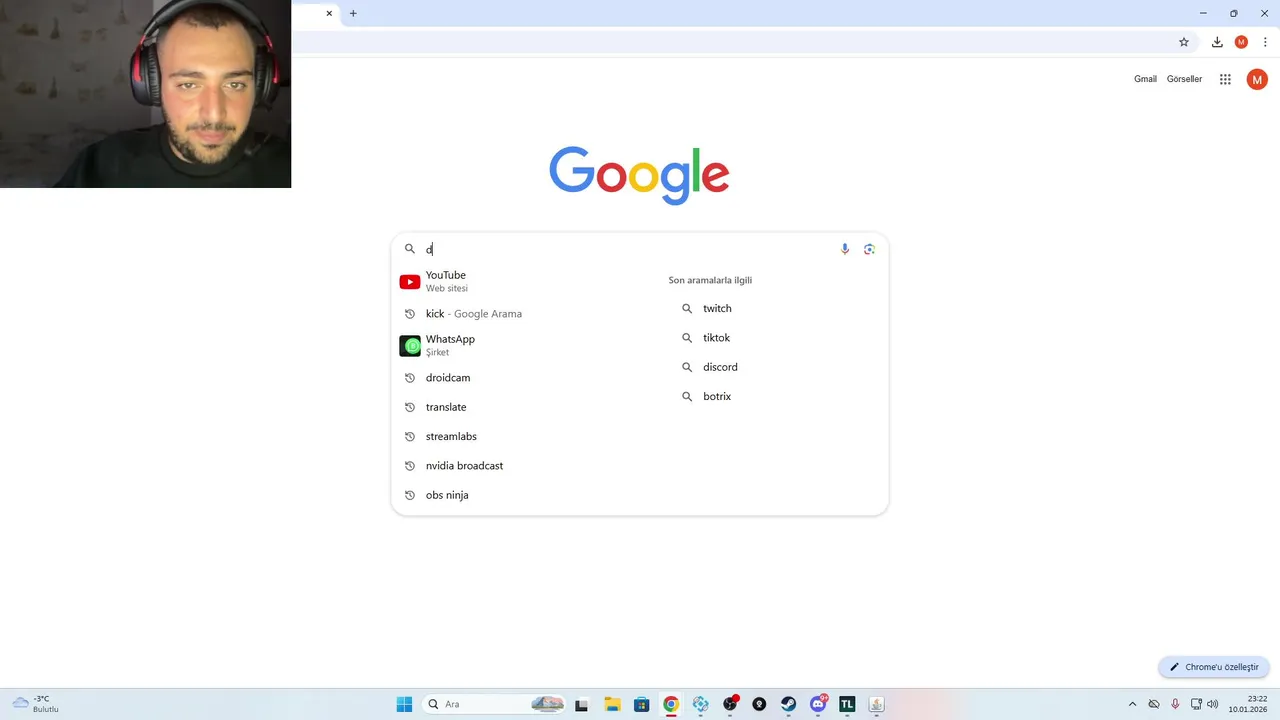Focus the Google search text field

click(630, 249)
